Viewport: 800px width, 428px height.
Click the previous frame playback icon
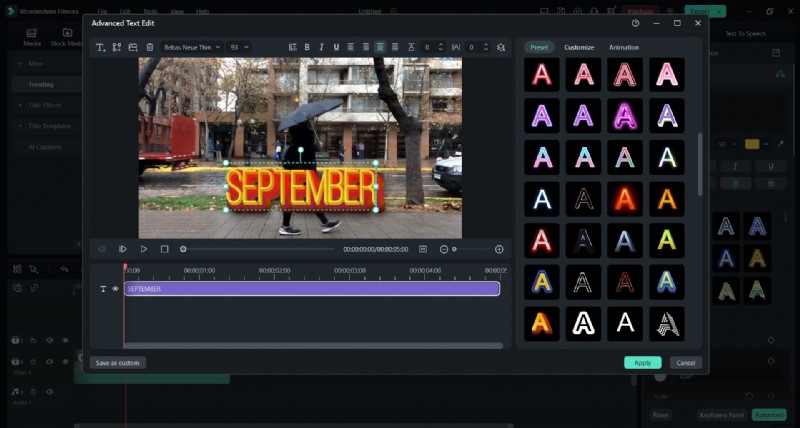pyautogui.click(x=102, y=249)
